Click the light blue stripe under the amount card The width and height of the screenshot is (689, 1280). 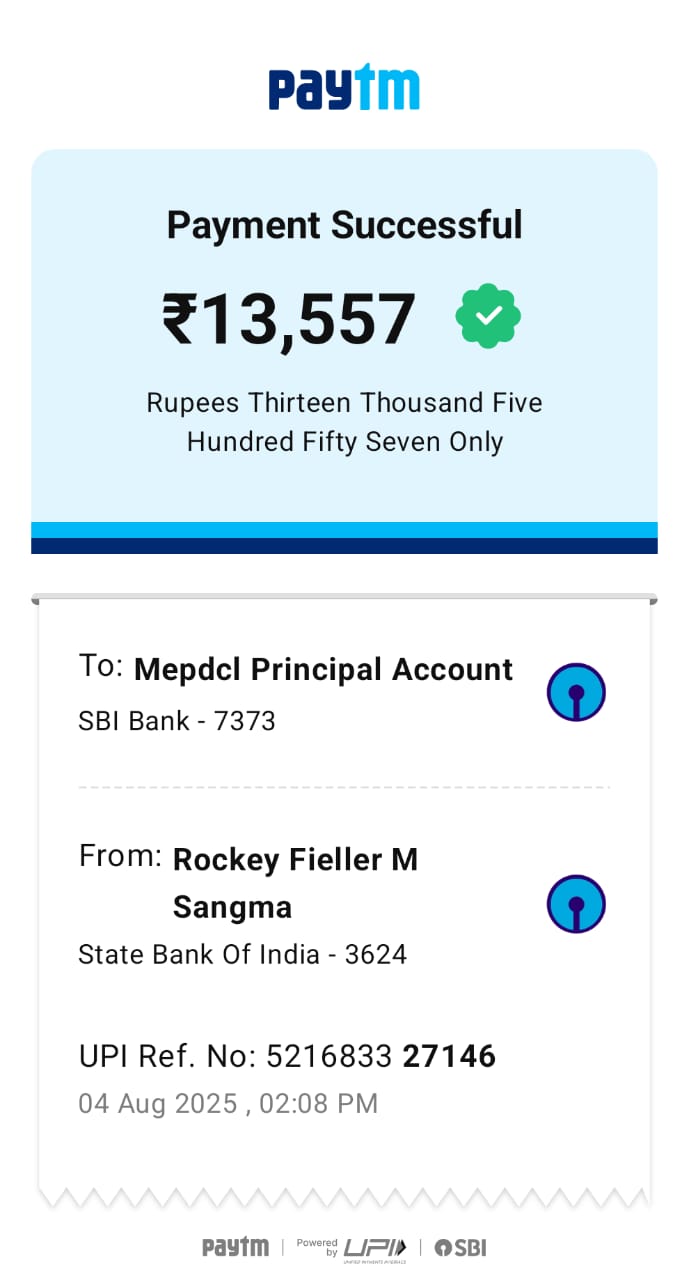click(344, 530)
